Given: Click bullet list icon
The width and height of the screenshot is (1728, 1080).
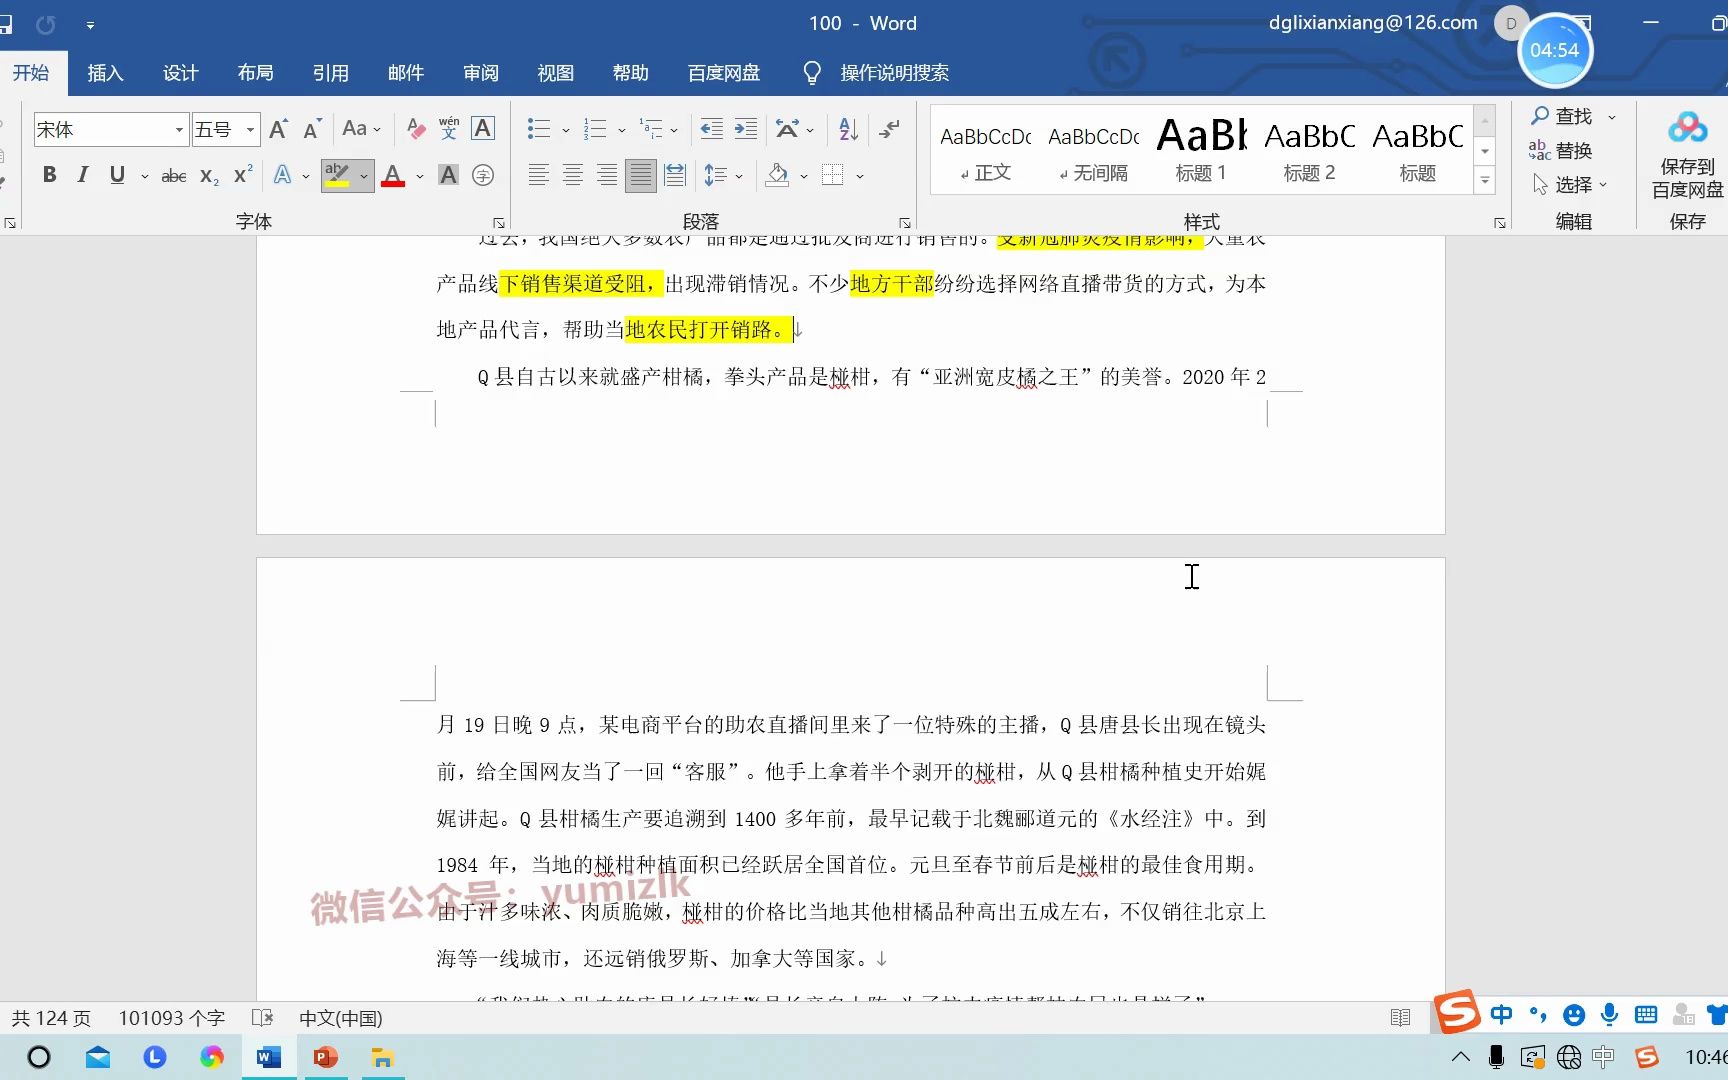Looking at the screenshot, I should pos(539,129).
